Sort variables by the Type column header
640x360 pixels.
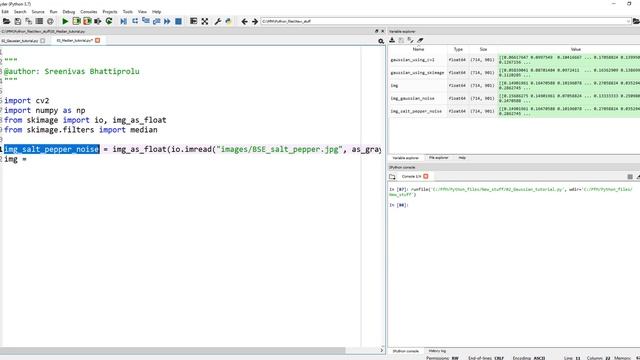[x=458, y=49]
